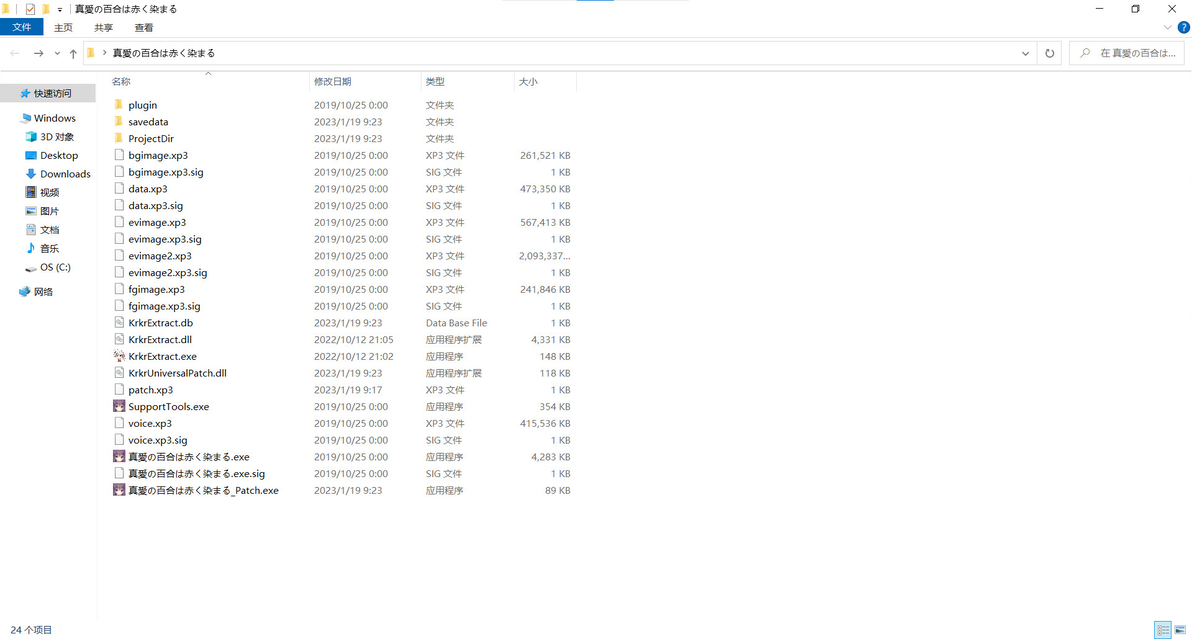The height and width of the screenshot is (639, 1192).
Task: Expand the address bar history dropdown
Action: click(1025, 53)
